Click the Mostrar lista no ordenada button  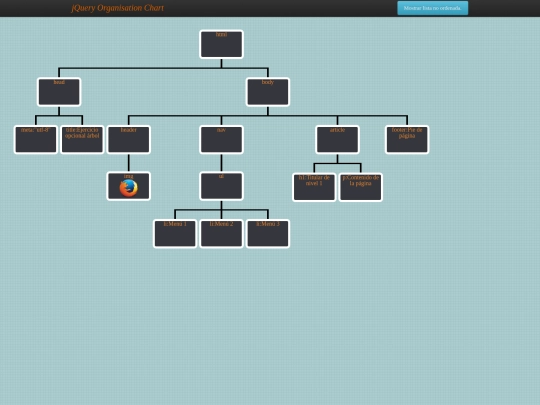(x=433, y=8)
